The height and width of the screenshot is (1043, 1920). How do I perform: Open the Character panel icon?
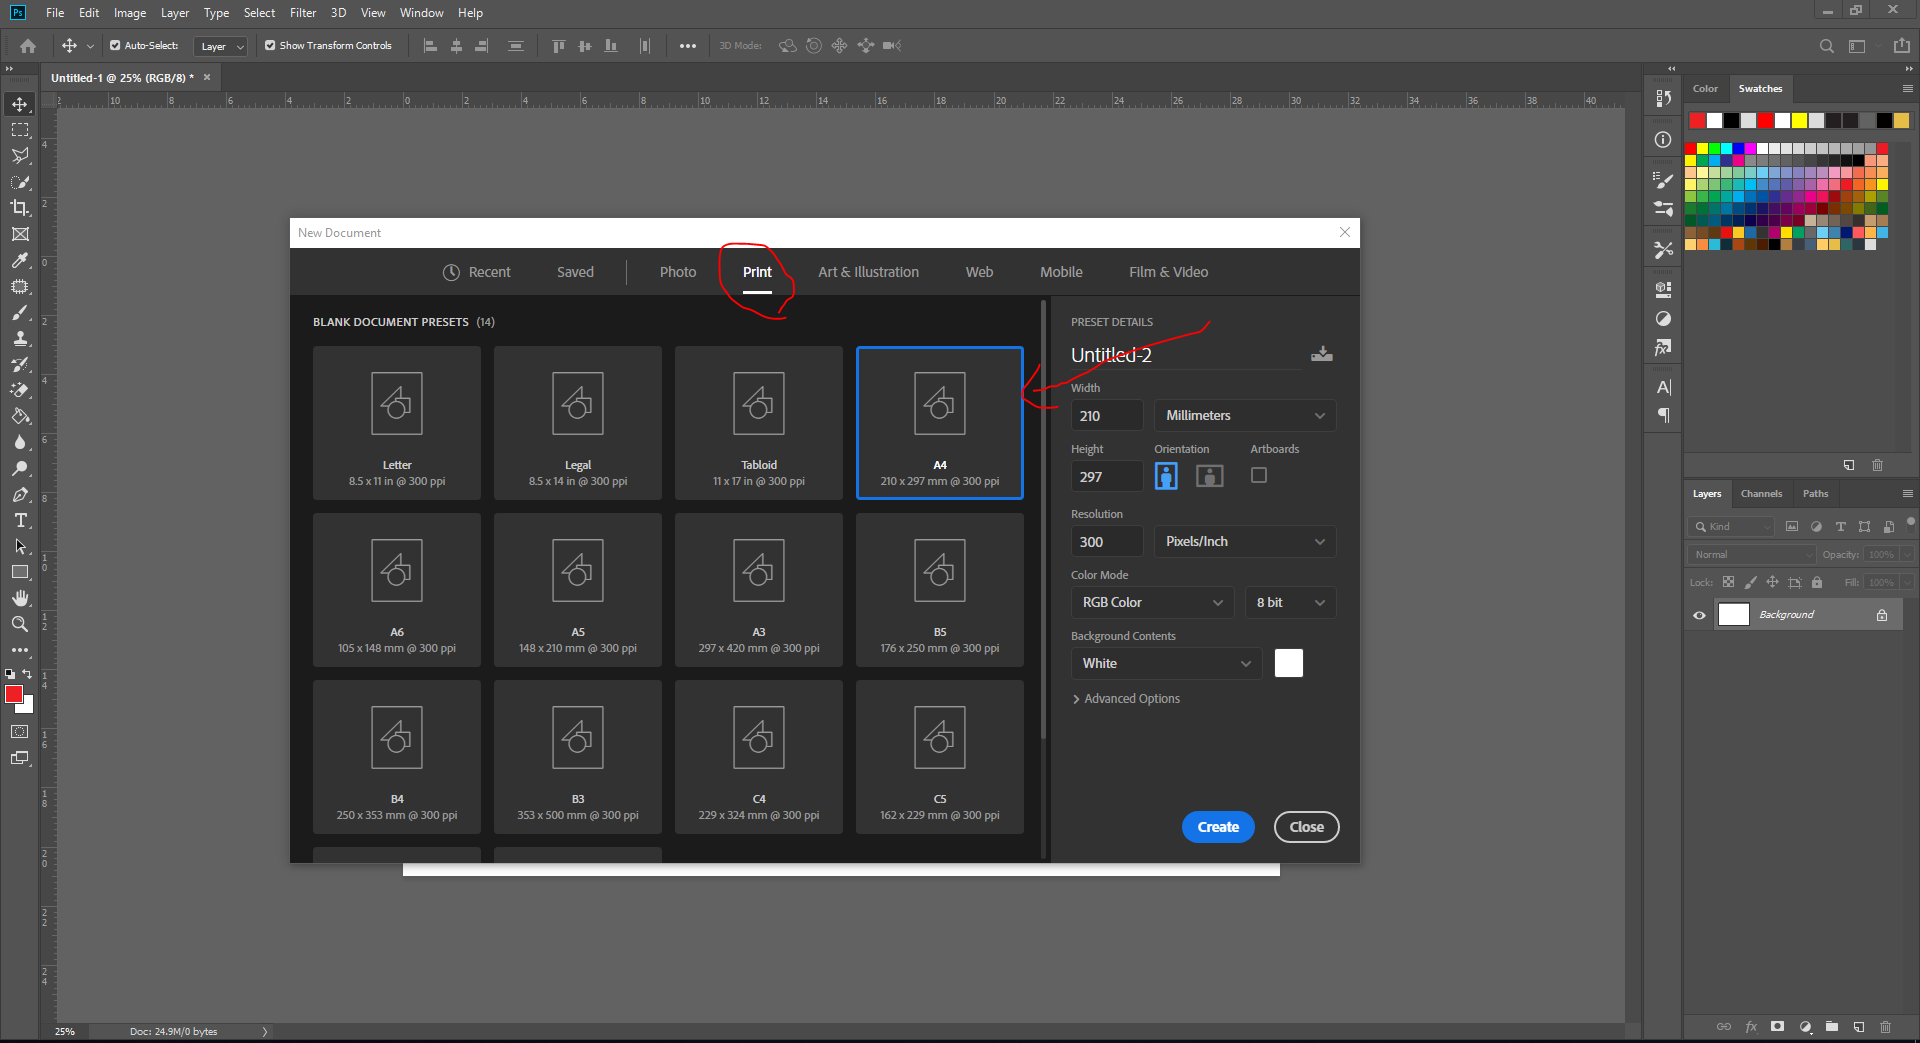(1663, 387)
